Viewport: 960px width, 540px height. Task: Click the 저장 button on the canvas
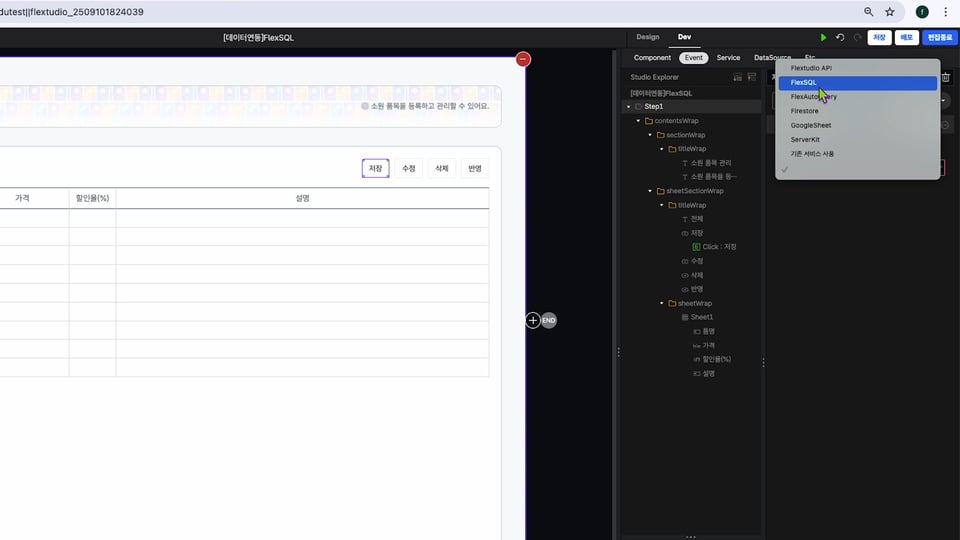[375, 168]
